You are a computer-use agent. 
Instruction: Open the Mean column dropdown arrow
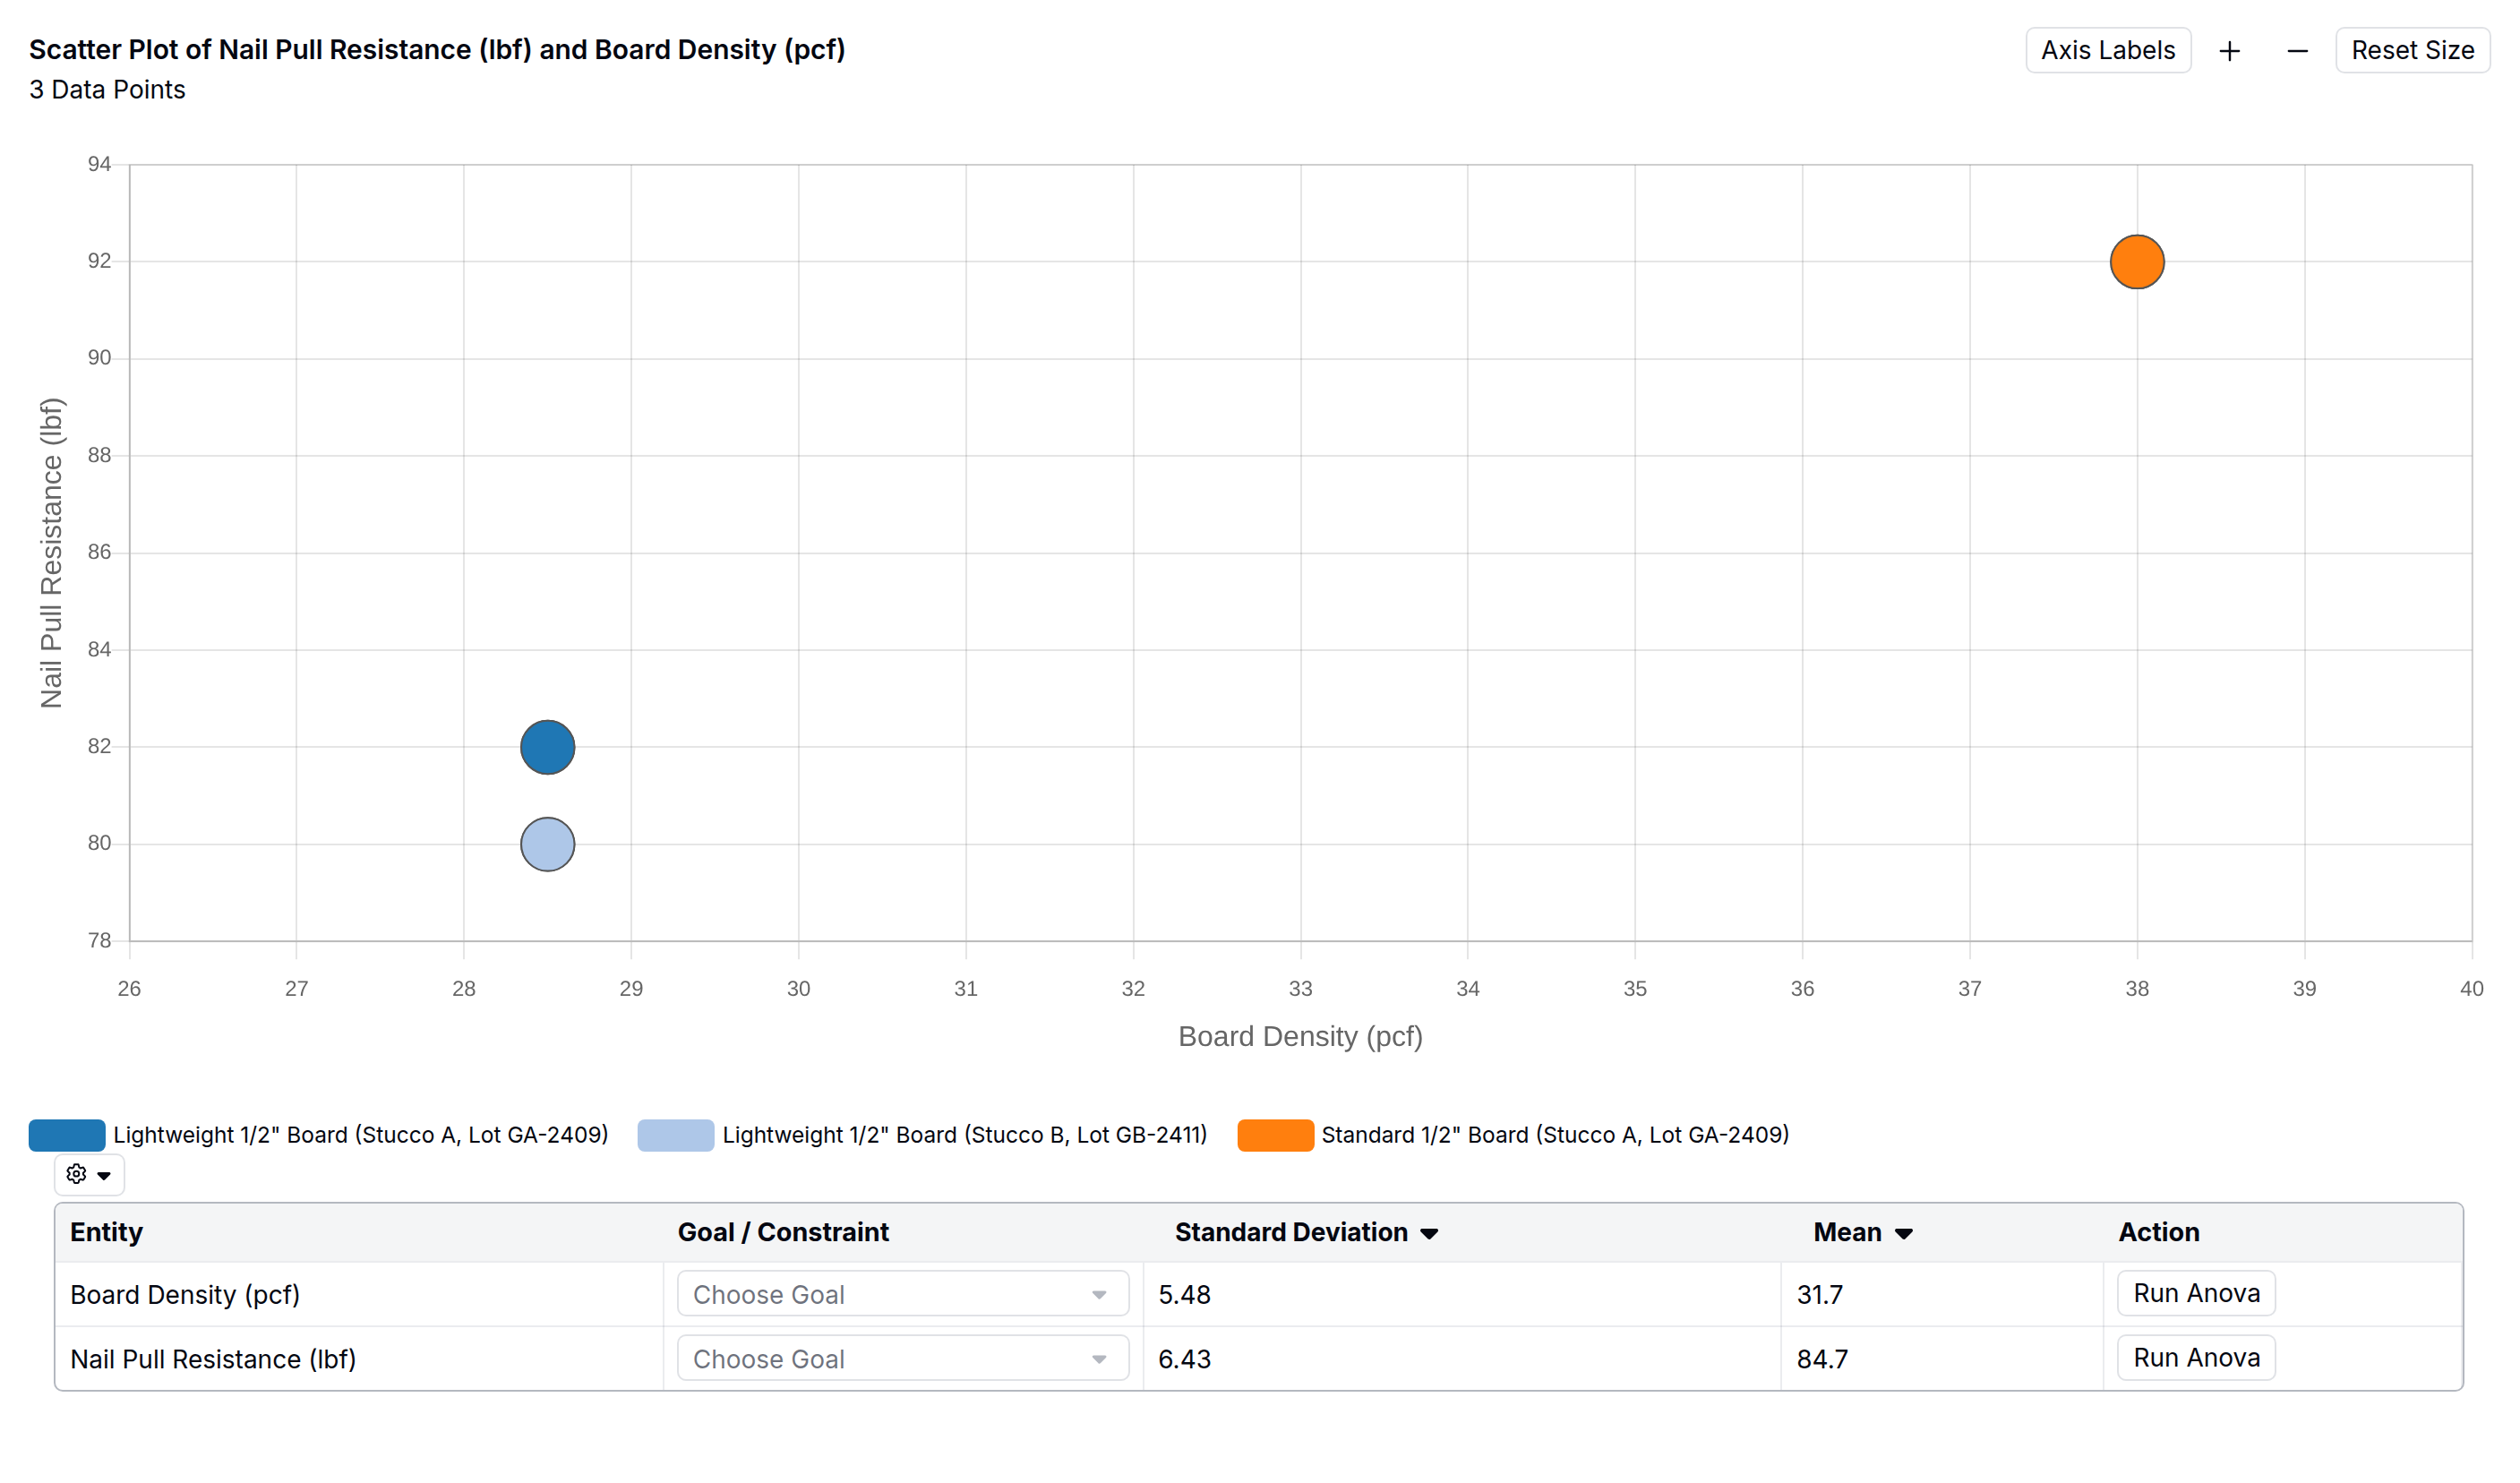point(1904,1234)
